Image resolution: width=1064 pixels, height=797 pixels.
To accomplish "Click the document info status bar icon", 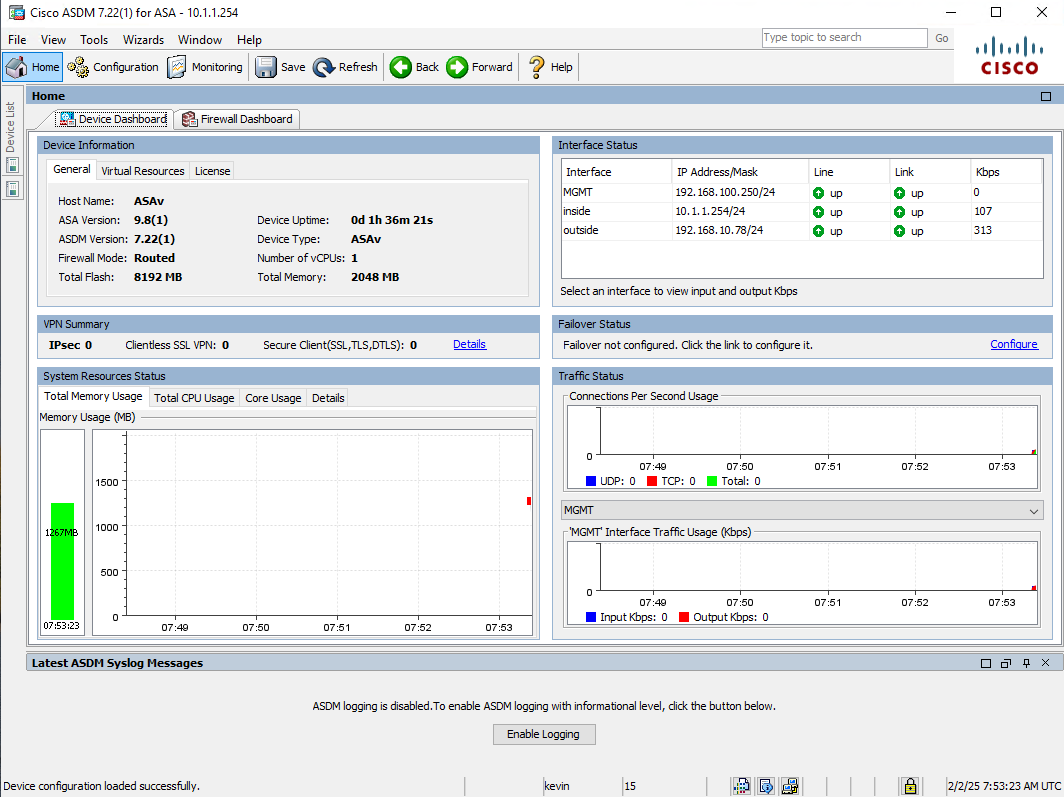I will [x=766, y=786].
